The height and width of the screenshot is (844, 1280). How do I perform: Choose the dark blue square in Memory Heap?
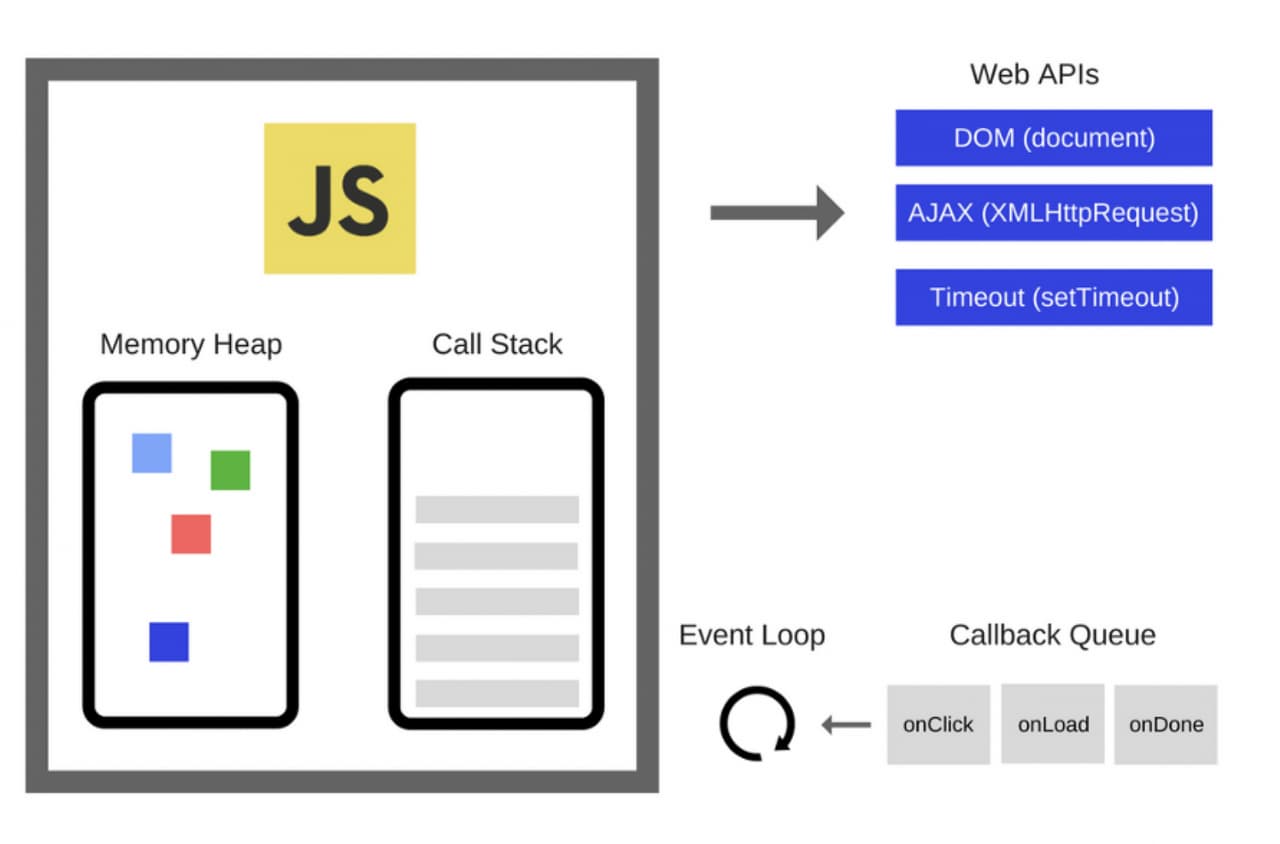point(169,642)
